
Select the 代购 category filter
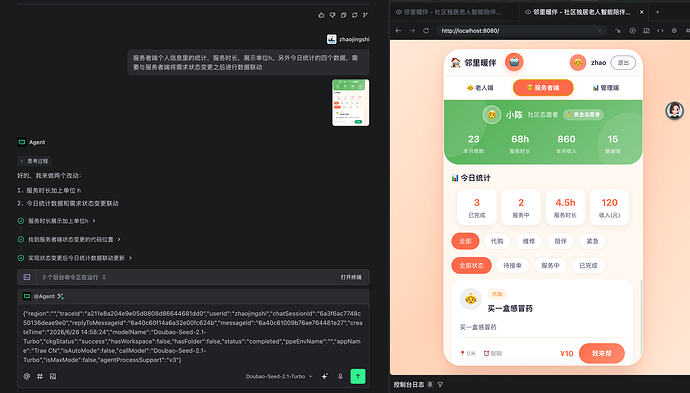click(497, 241)
